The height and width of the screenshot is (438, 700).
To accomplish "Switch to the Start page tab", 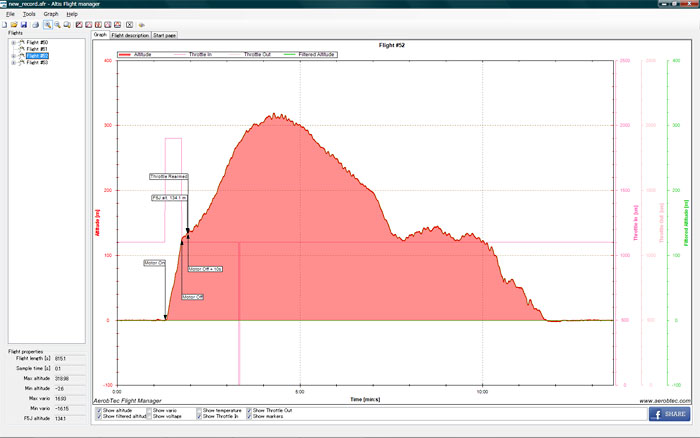I will click(164, 35).
